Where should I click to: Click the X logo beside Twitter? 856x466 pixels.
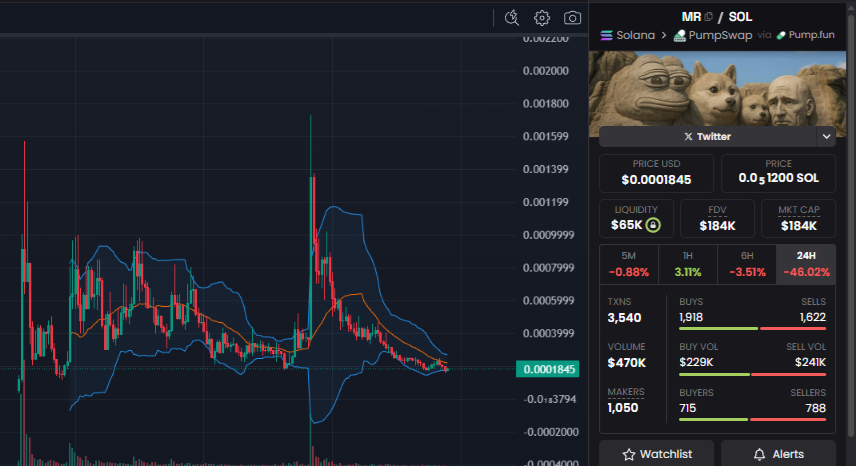click(x=688, y=136)
